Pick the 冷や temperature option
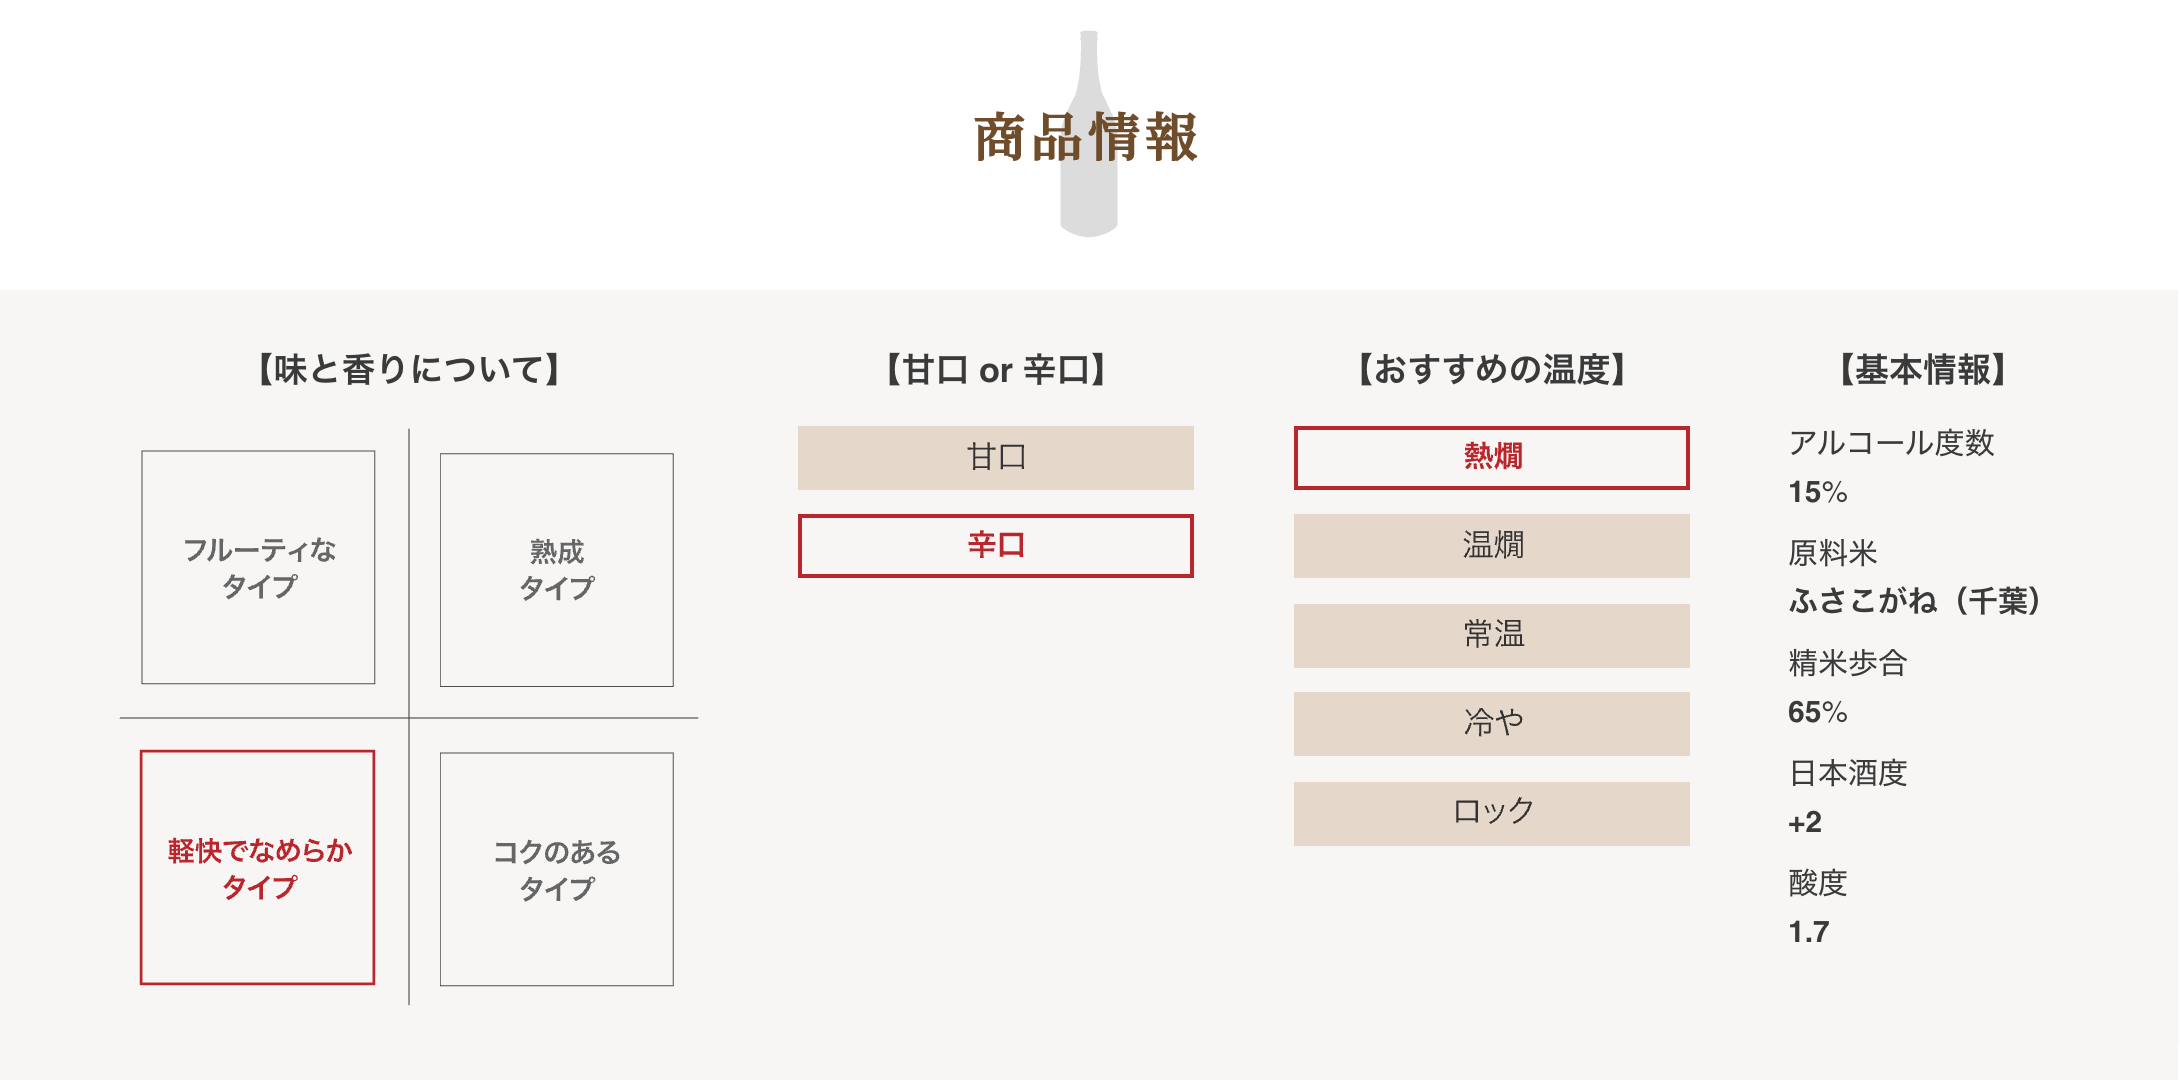This screenshot has height=1080, width=2180. pyautogui.click(x=1492, y=724)
